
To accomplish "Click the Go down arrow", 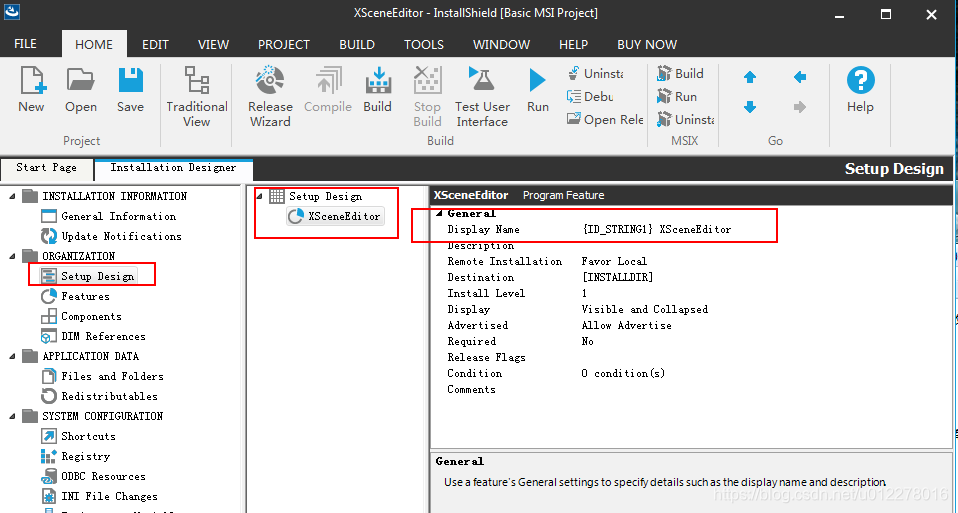I will (750, 107).
